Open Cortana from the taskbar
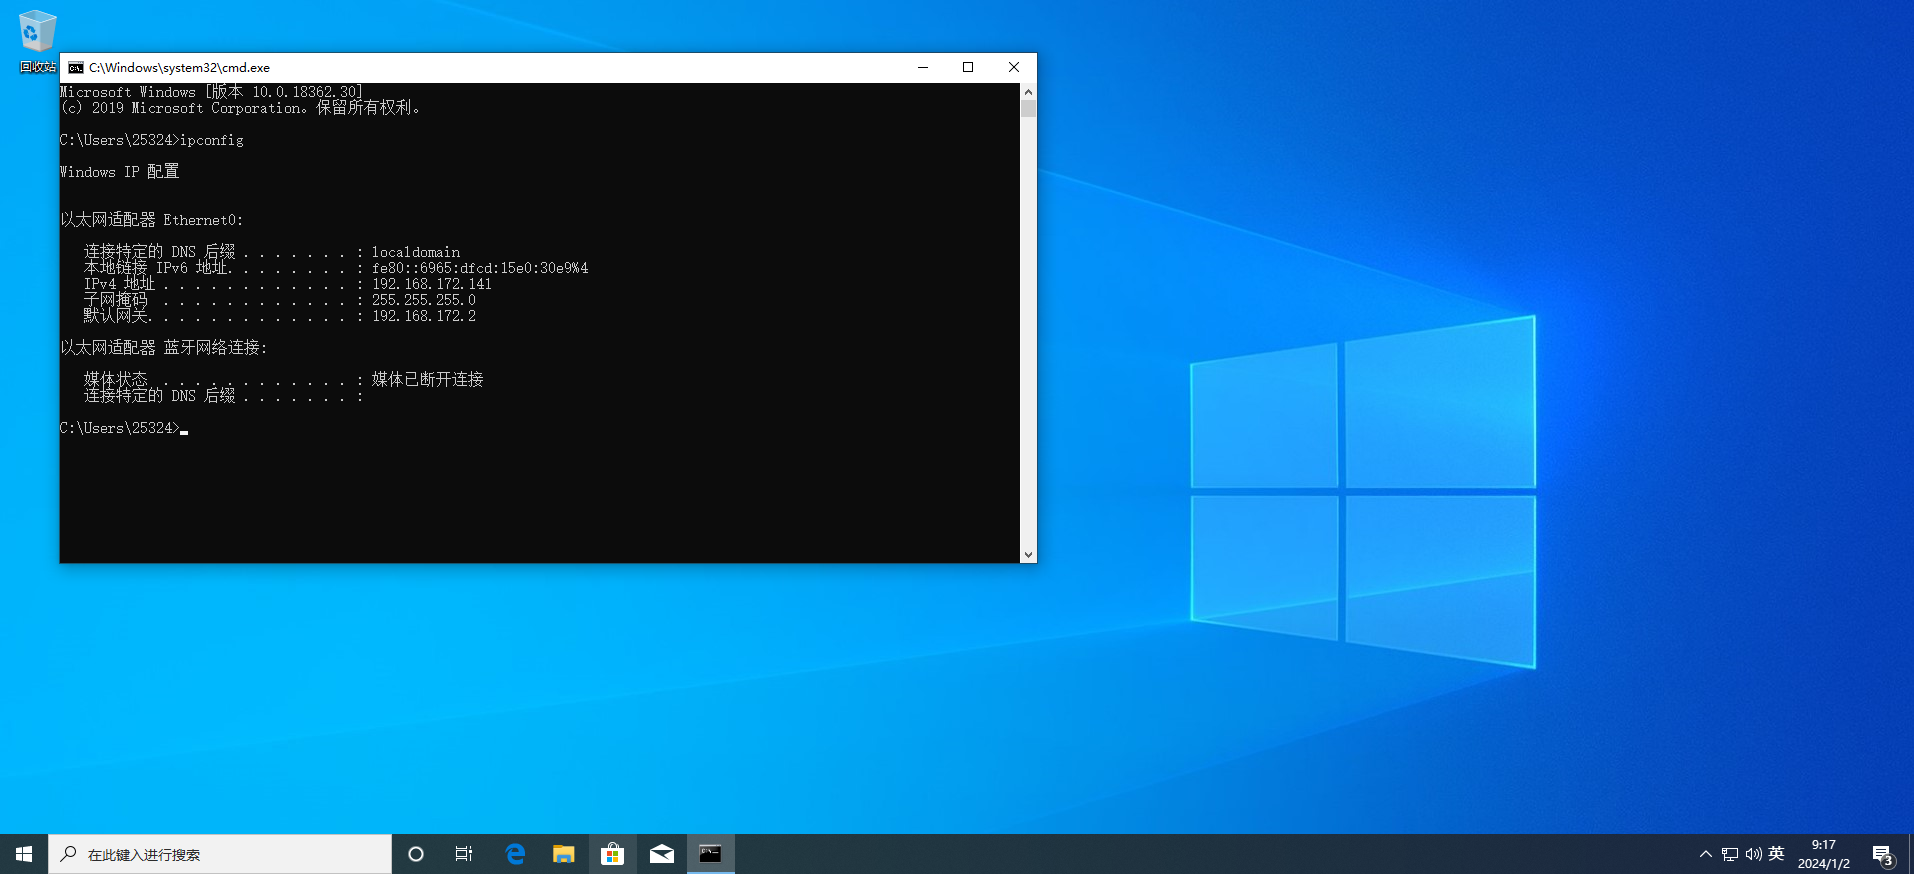Image resolution: width=1914 pixels, height=874 pixels. coord(416,854)
